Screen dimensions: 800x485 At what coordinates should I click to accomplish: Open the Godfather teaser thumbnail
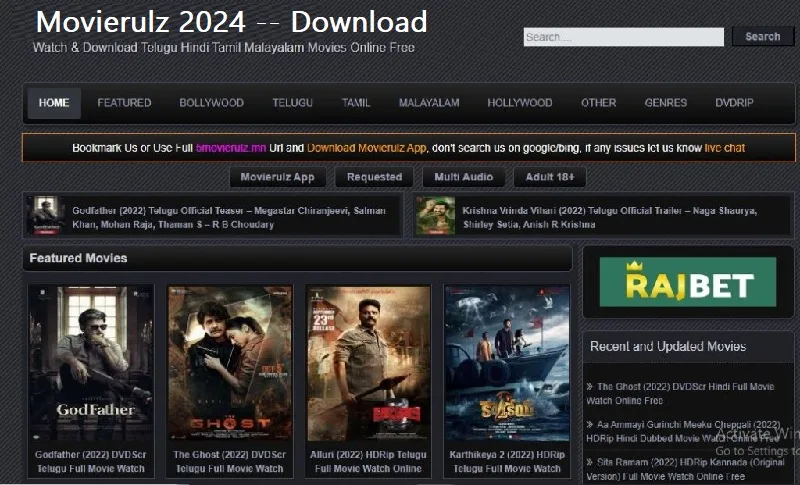pyautogui.click(x=46, y=215)
